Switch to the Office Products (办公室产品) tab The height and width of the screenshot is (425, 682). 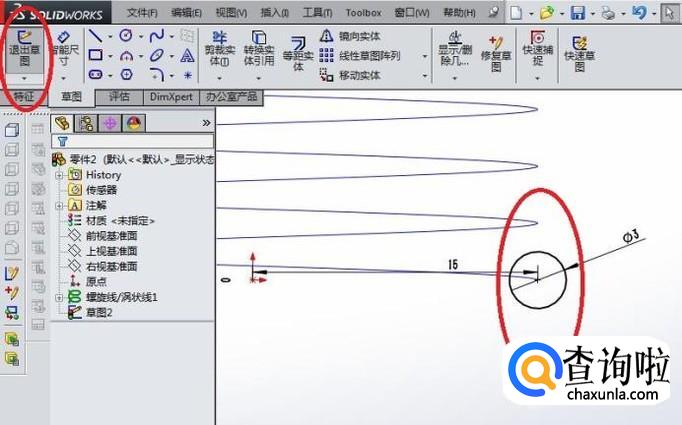pyautogui.click(x=231, y=97)
